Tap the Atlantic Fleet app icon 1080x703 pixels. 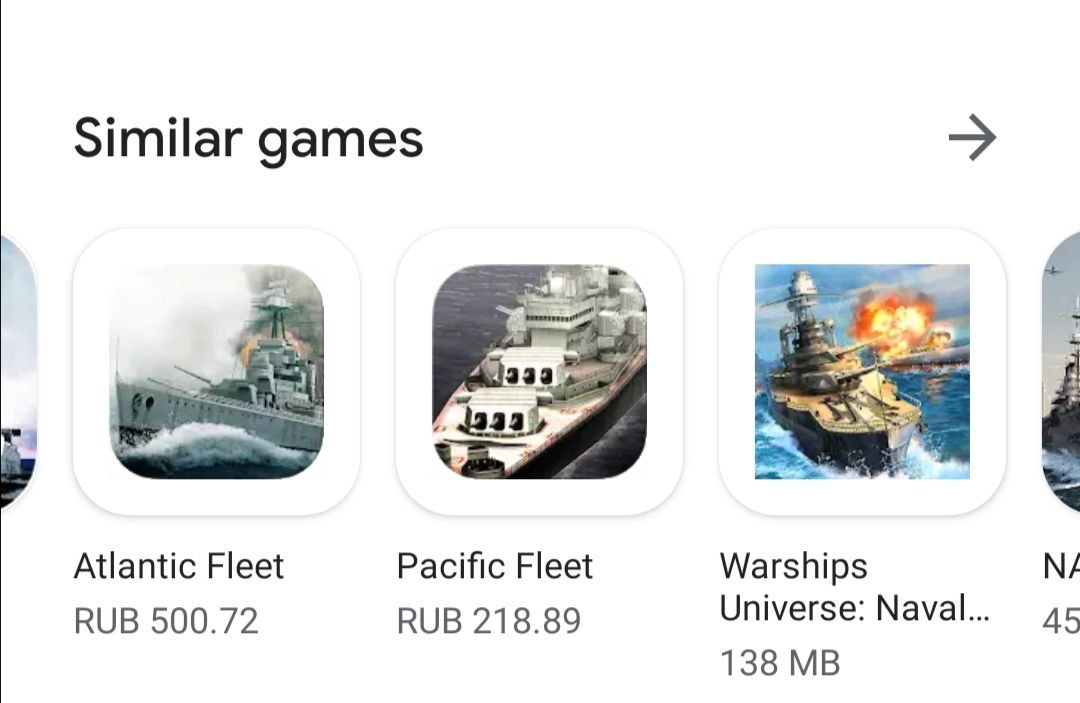(216, 372)
